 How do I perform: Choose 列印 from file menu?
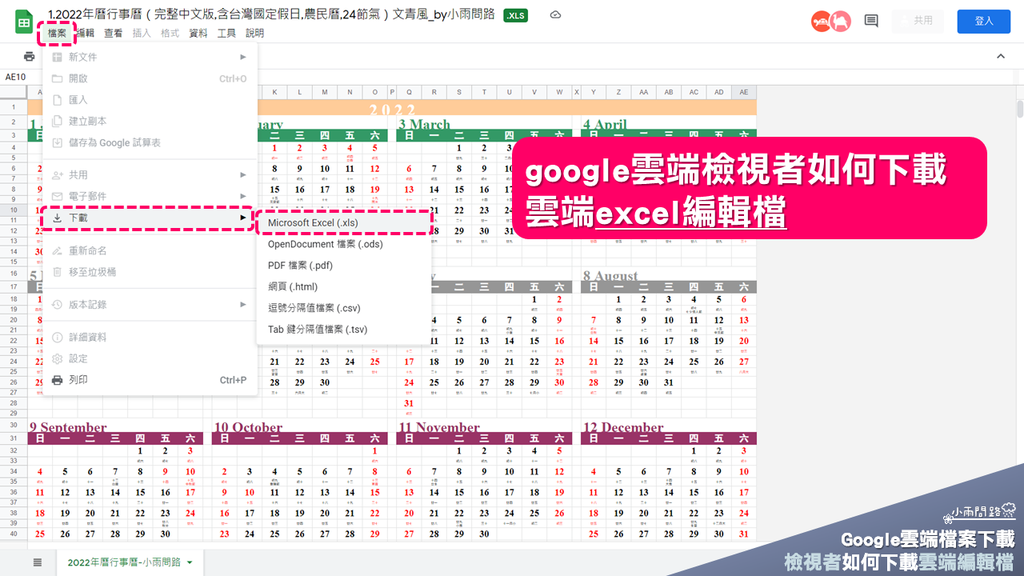coord(150,380)
